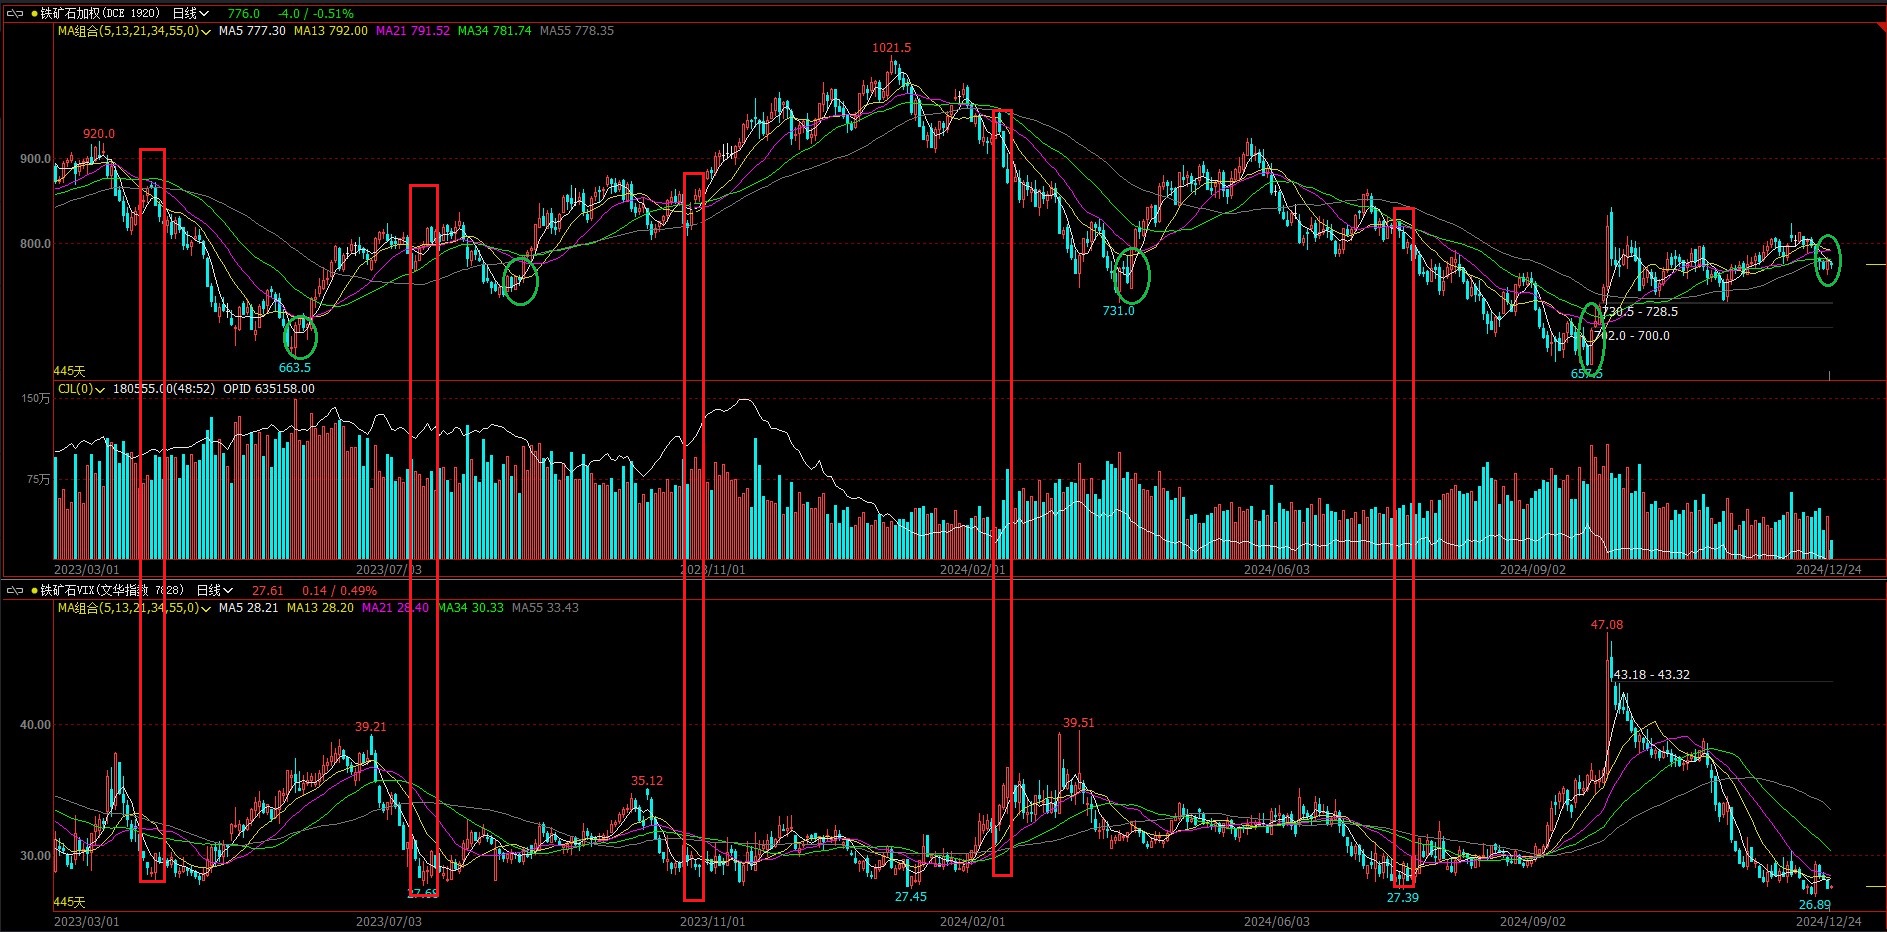Click 2023/11/01 on the VIX chart time axis

click(x=713, y=922)
